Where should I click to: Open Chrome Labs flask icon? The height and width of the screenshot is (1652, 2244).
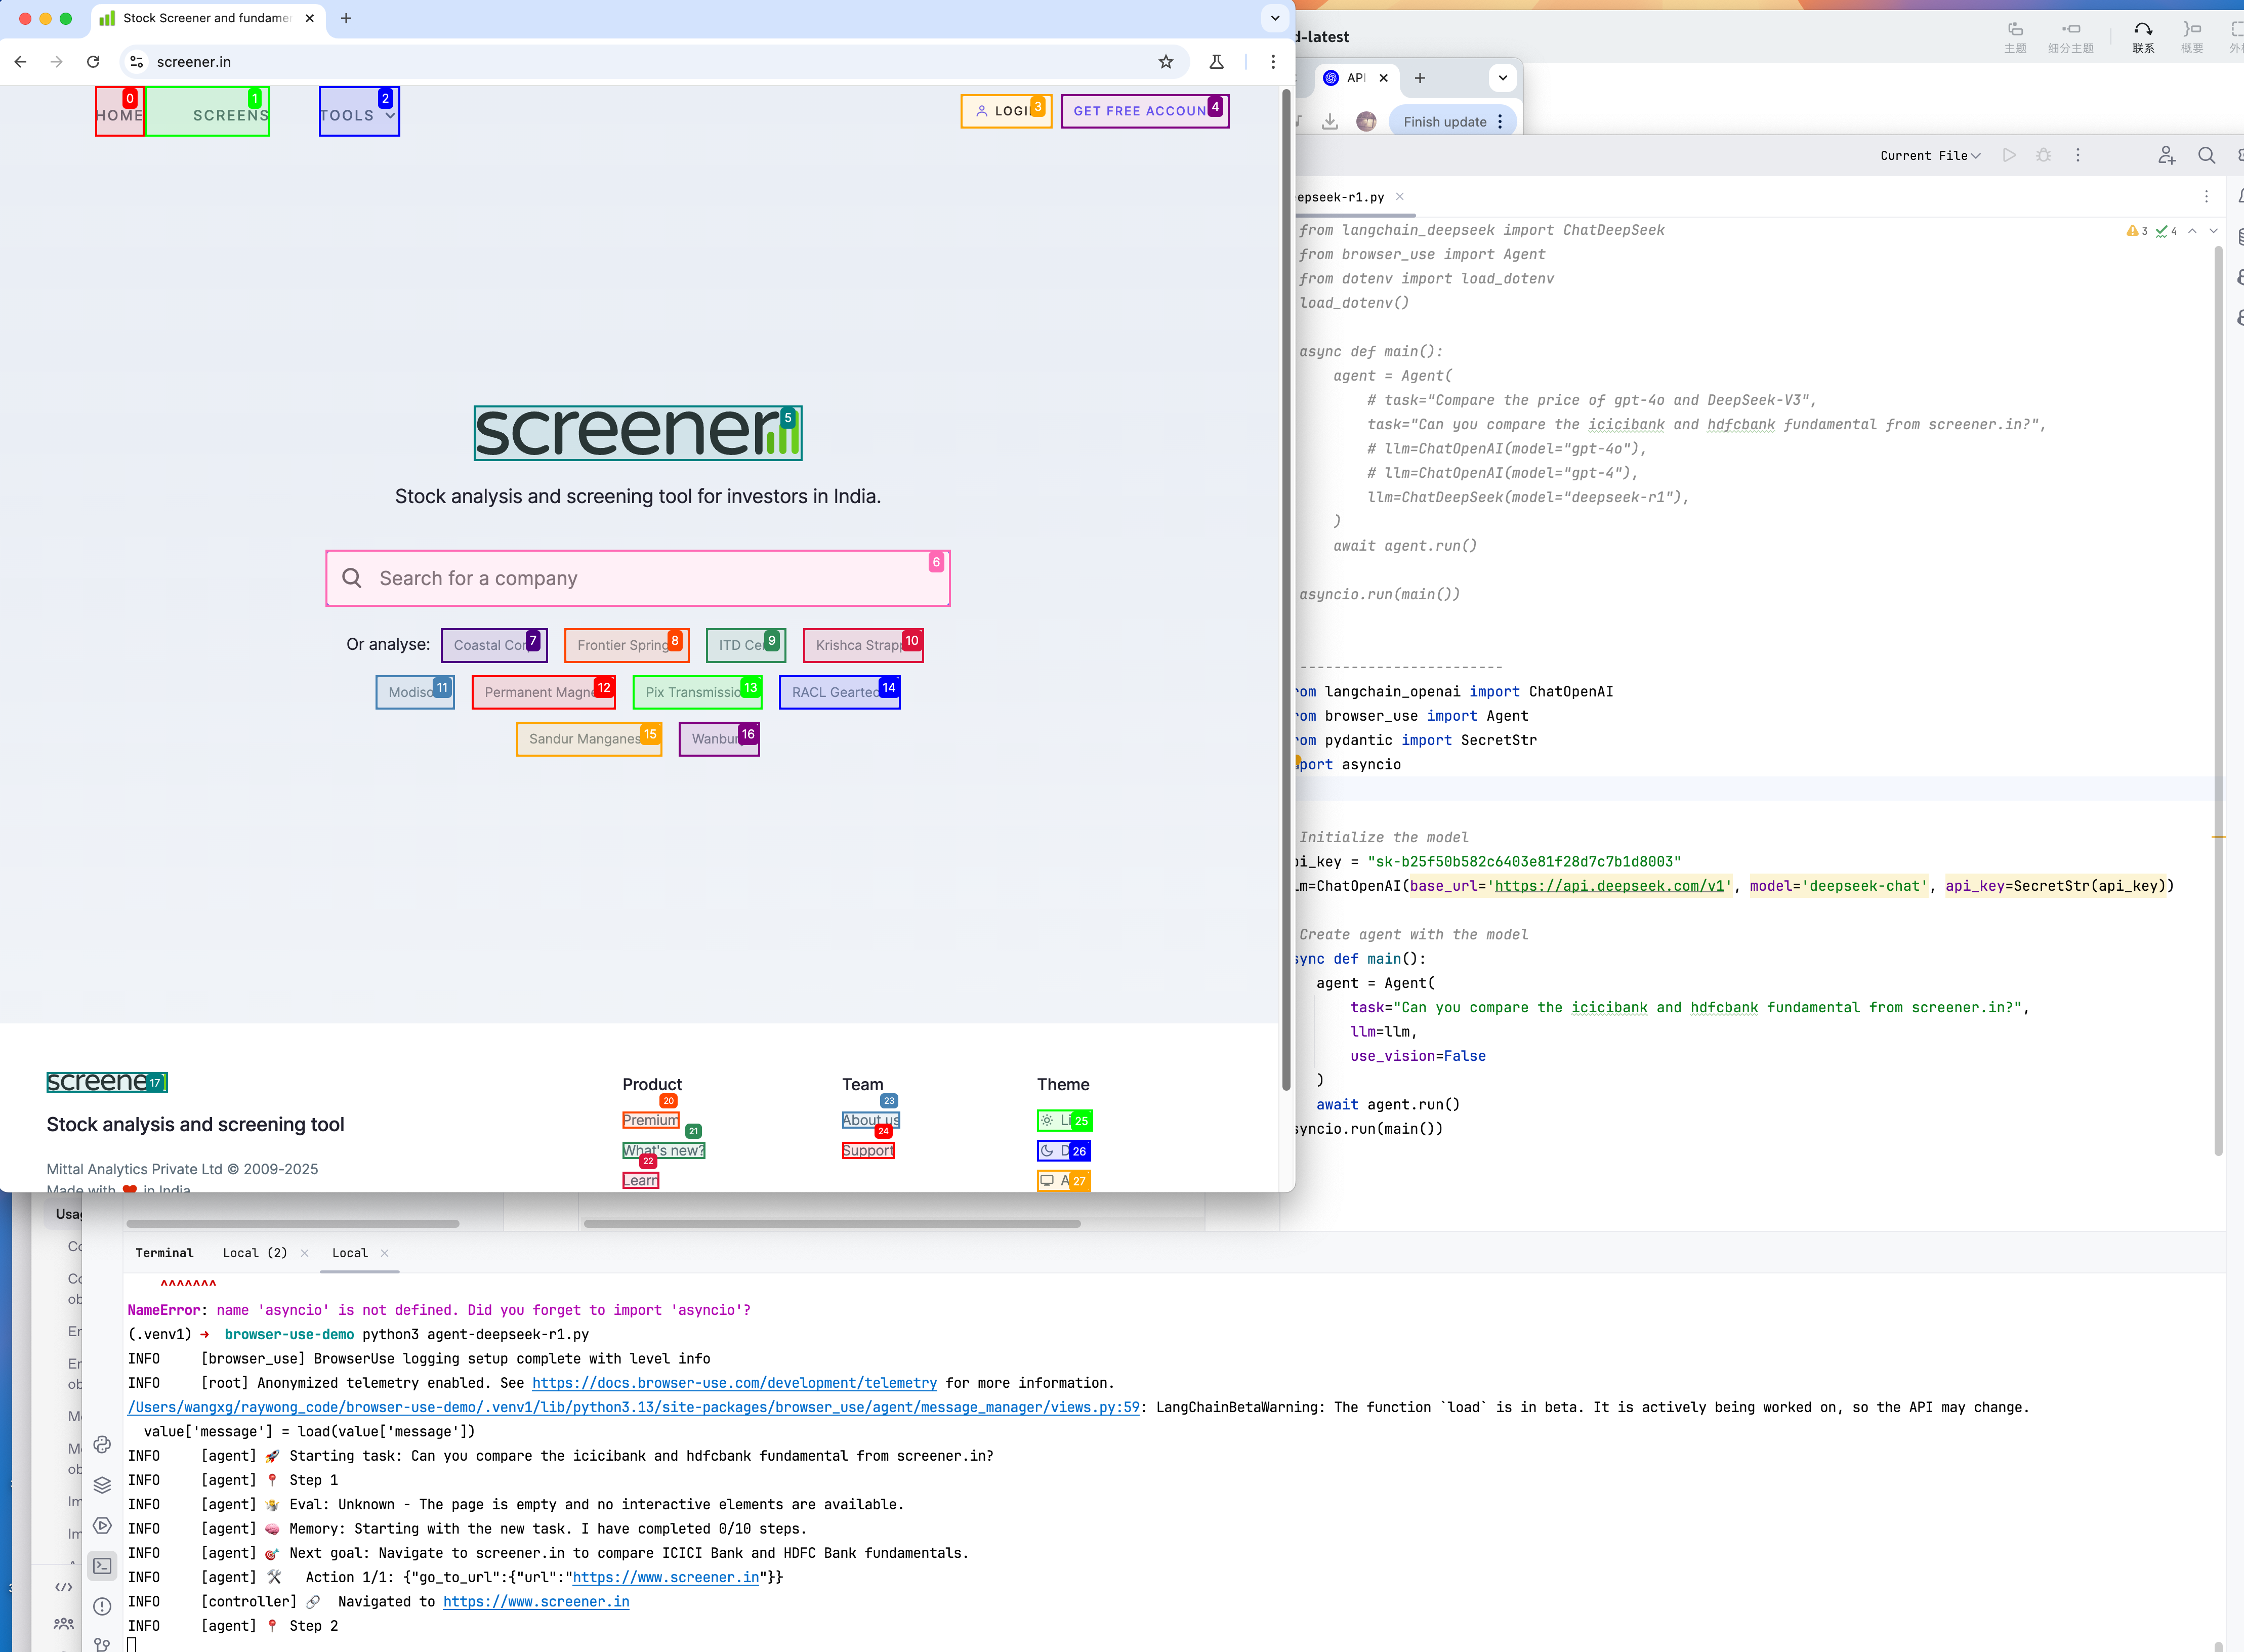(x=1217, y=62)
